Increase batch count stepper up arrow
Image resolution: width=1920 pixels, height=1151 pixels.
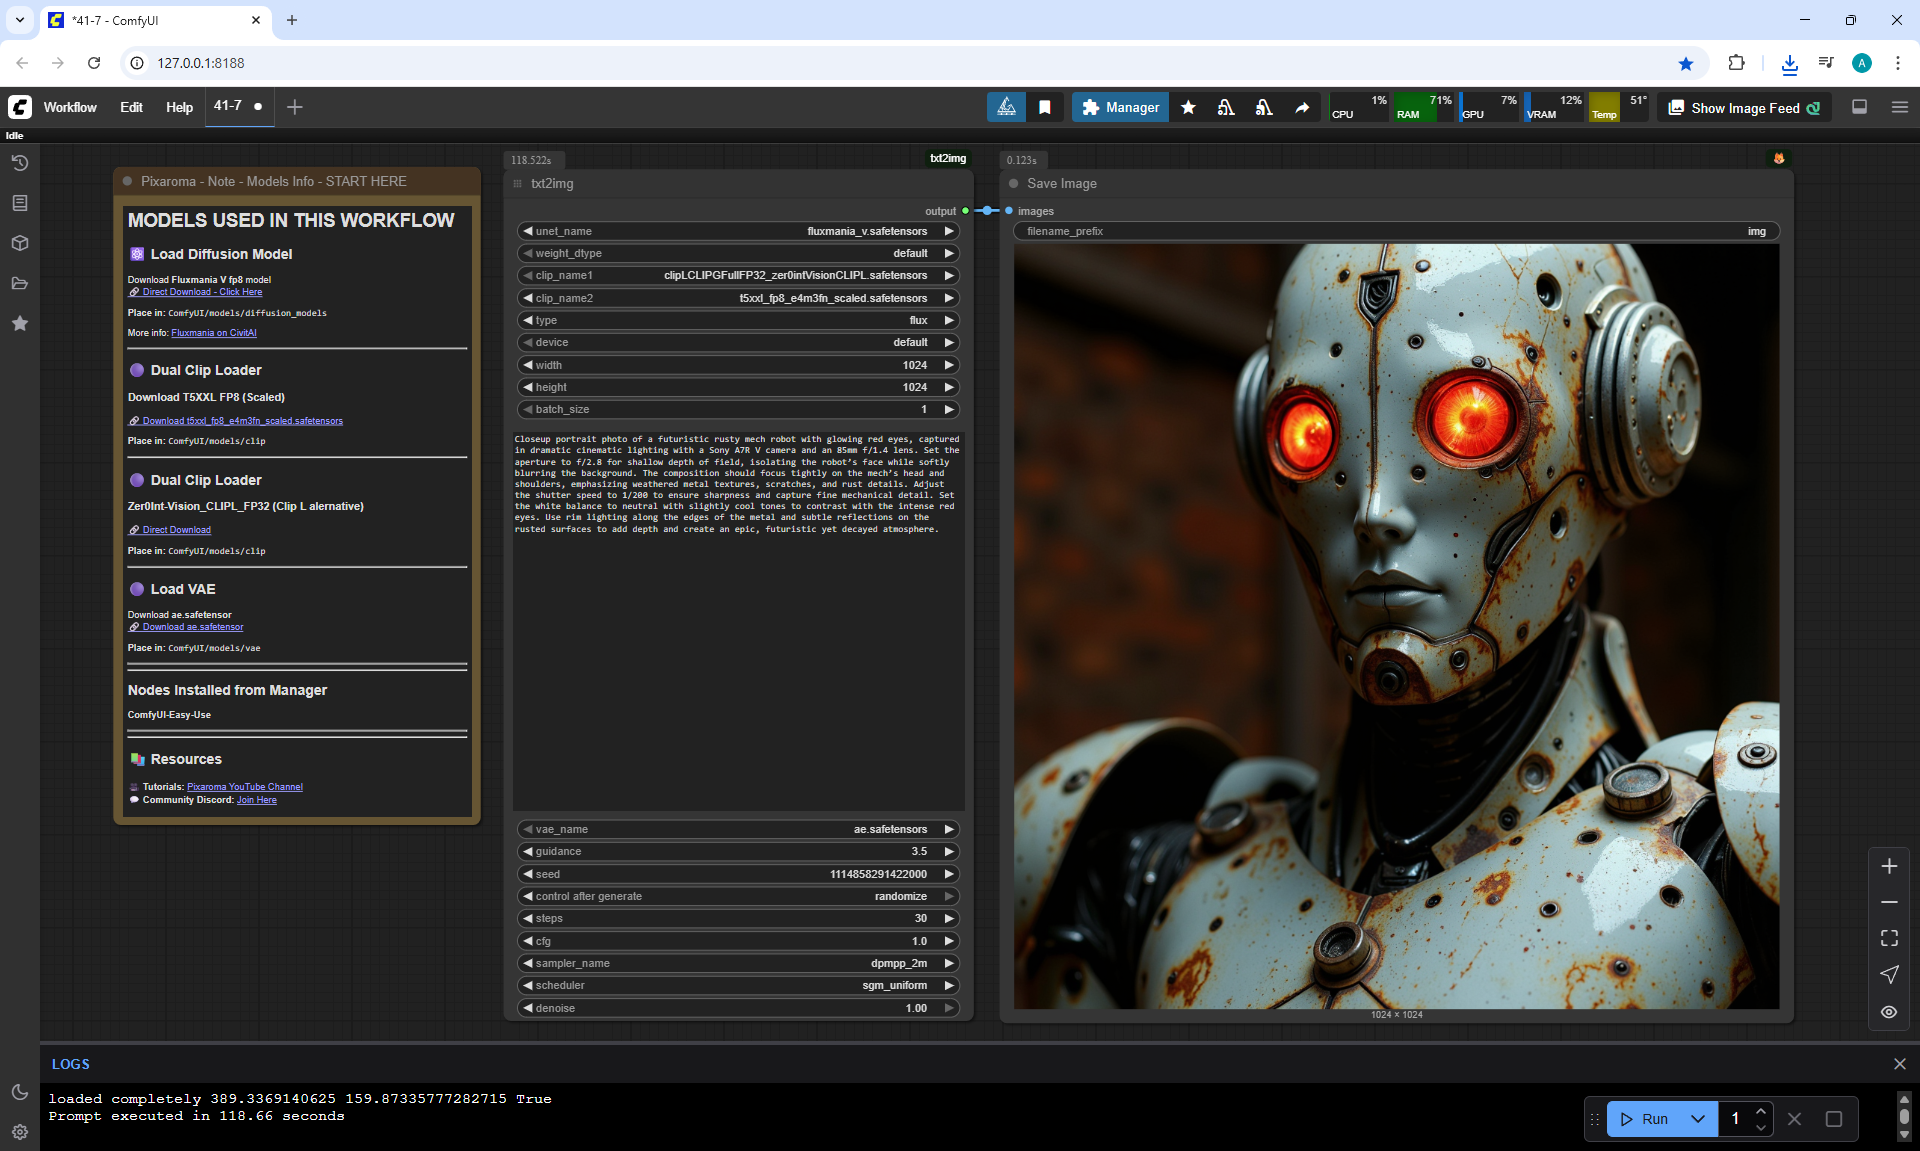pyautogui.click(x=1760, y=1111)
